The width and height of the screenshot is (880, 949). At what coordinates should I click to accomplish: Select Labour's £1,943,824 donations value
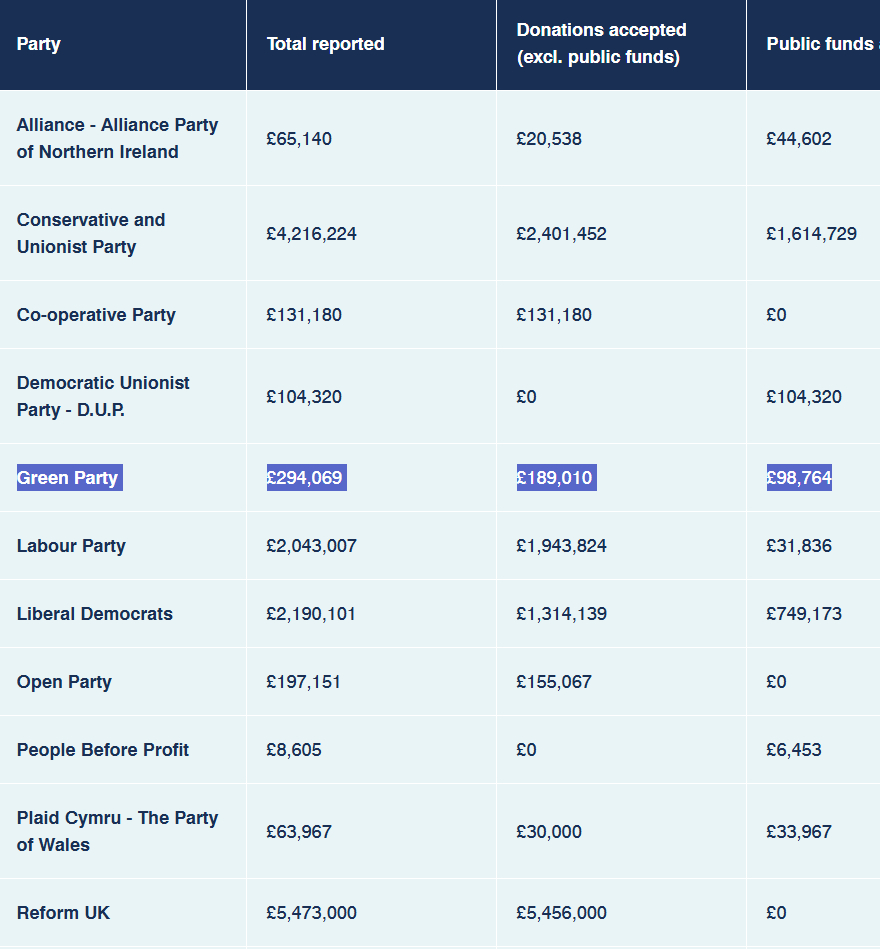coord(561,546)
